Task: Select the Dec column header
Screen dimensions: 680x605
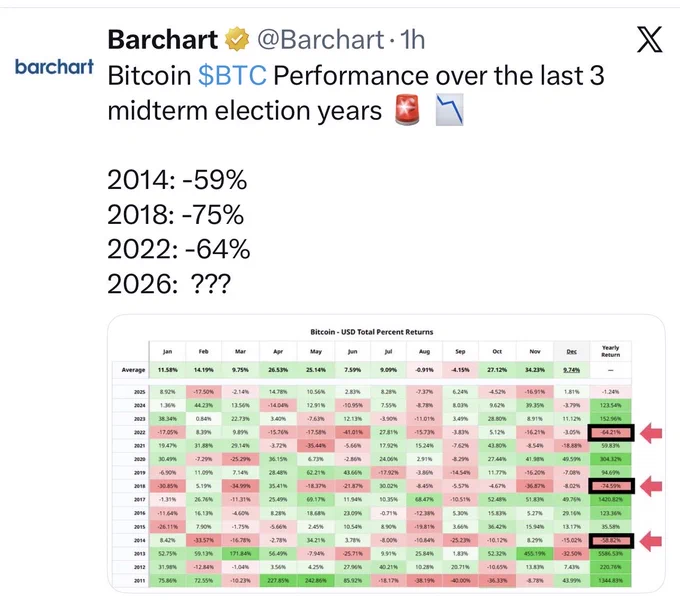Action: [572, 351]
